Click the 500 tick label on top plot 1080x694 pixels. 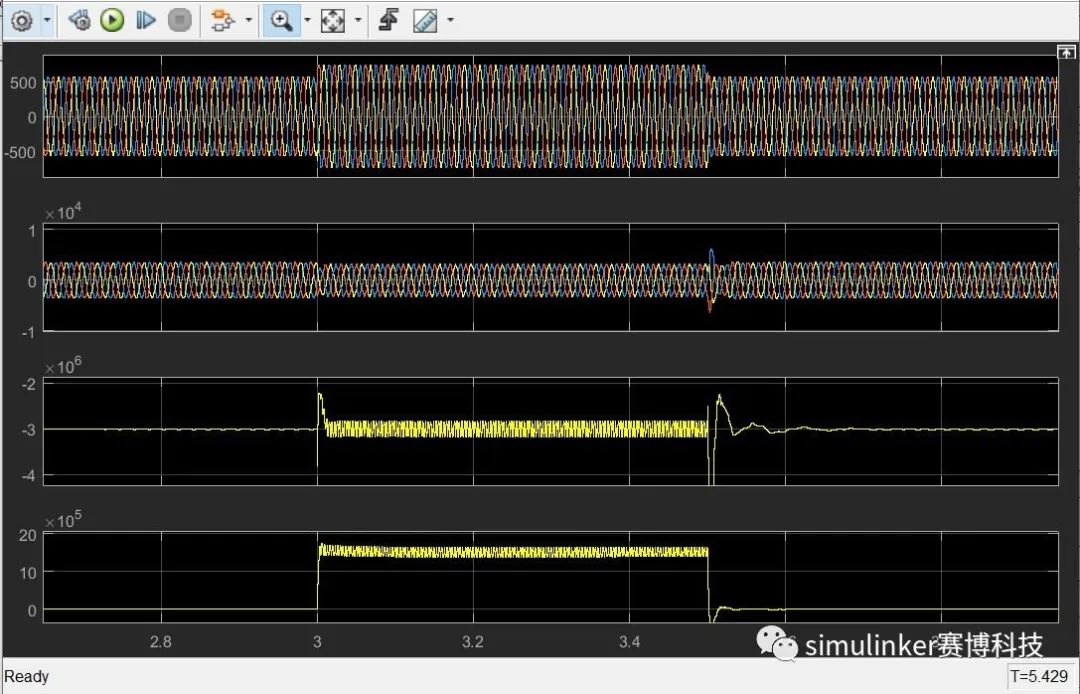(x=23, y=83)
